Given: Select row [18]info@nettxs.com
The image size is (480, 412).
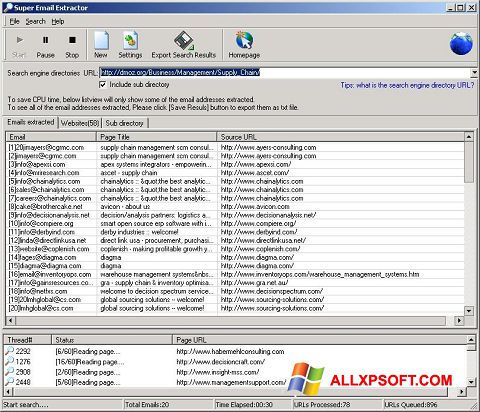Looking at the screenshot, I should [235, 291].
